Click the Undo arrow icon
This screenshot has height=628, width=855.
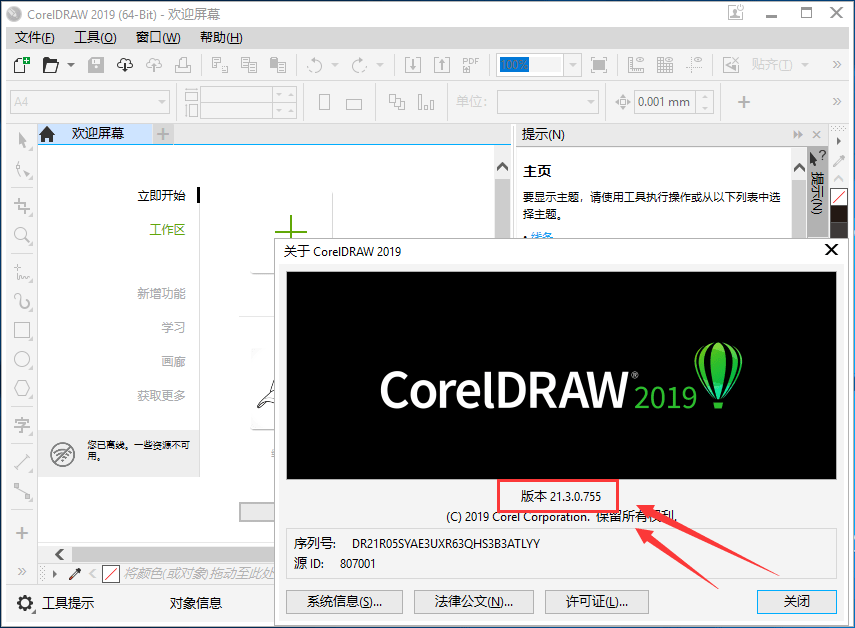point(315,65)
